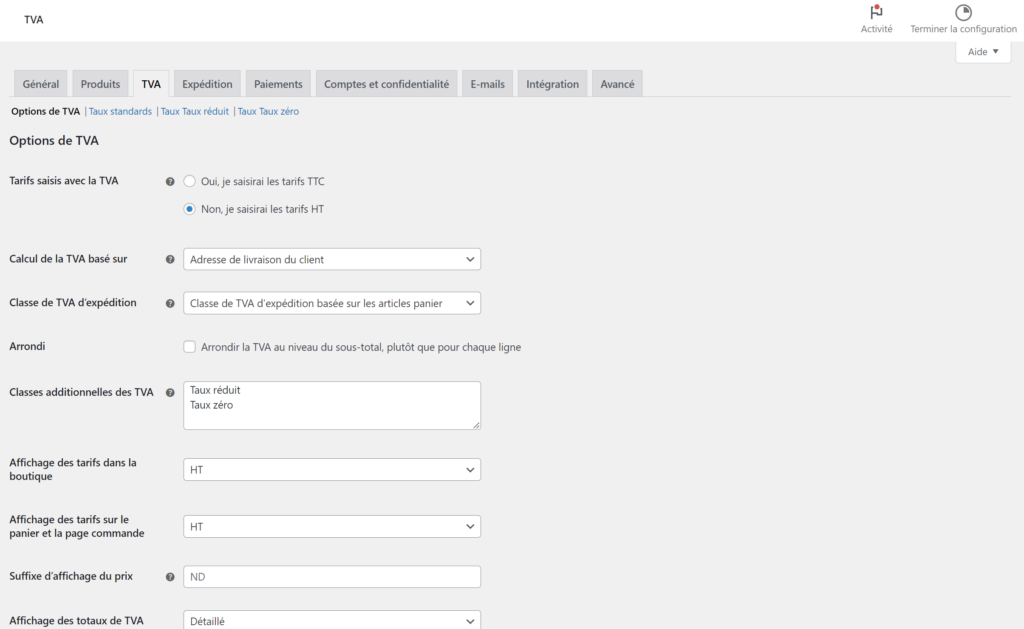The height and width of the screenshot is (629, 1024).
Task: Expand Classe de TVA d'expédition dropdown
Action: [x=332, y=303]
